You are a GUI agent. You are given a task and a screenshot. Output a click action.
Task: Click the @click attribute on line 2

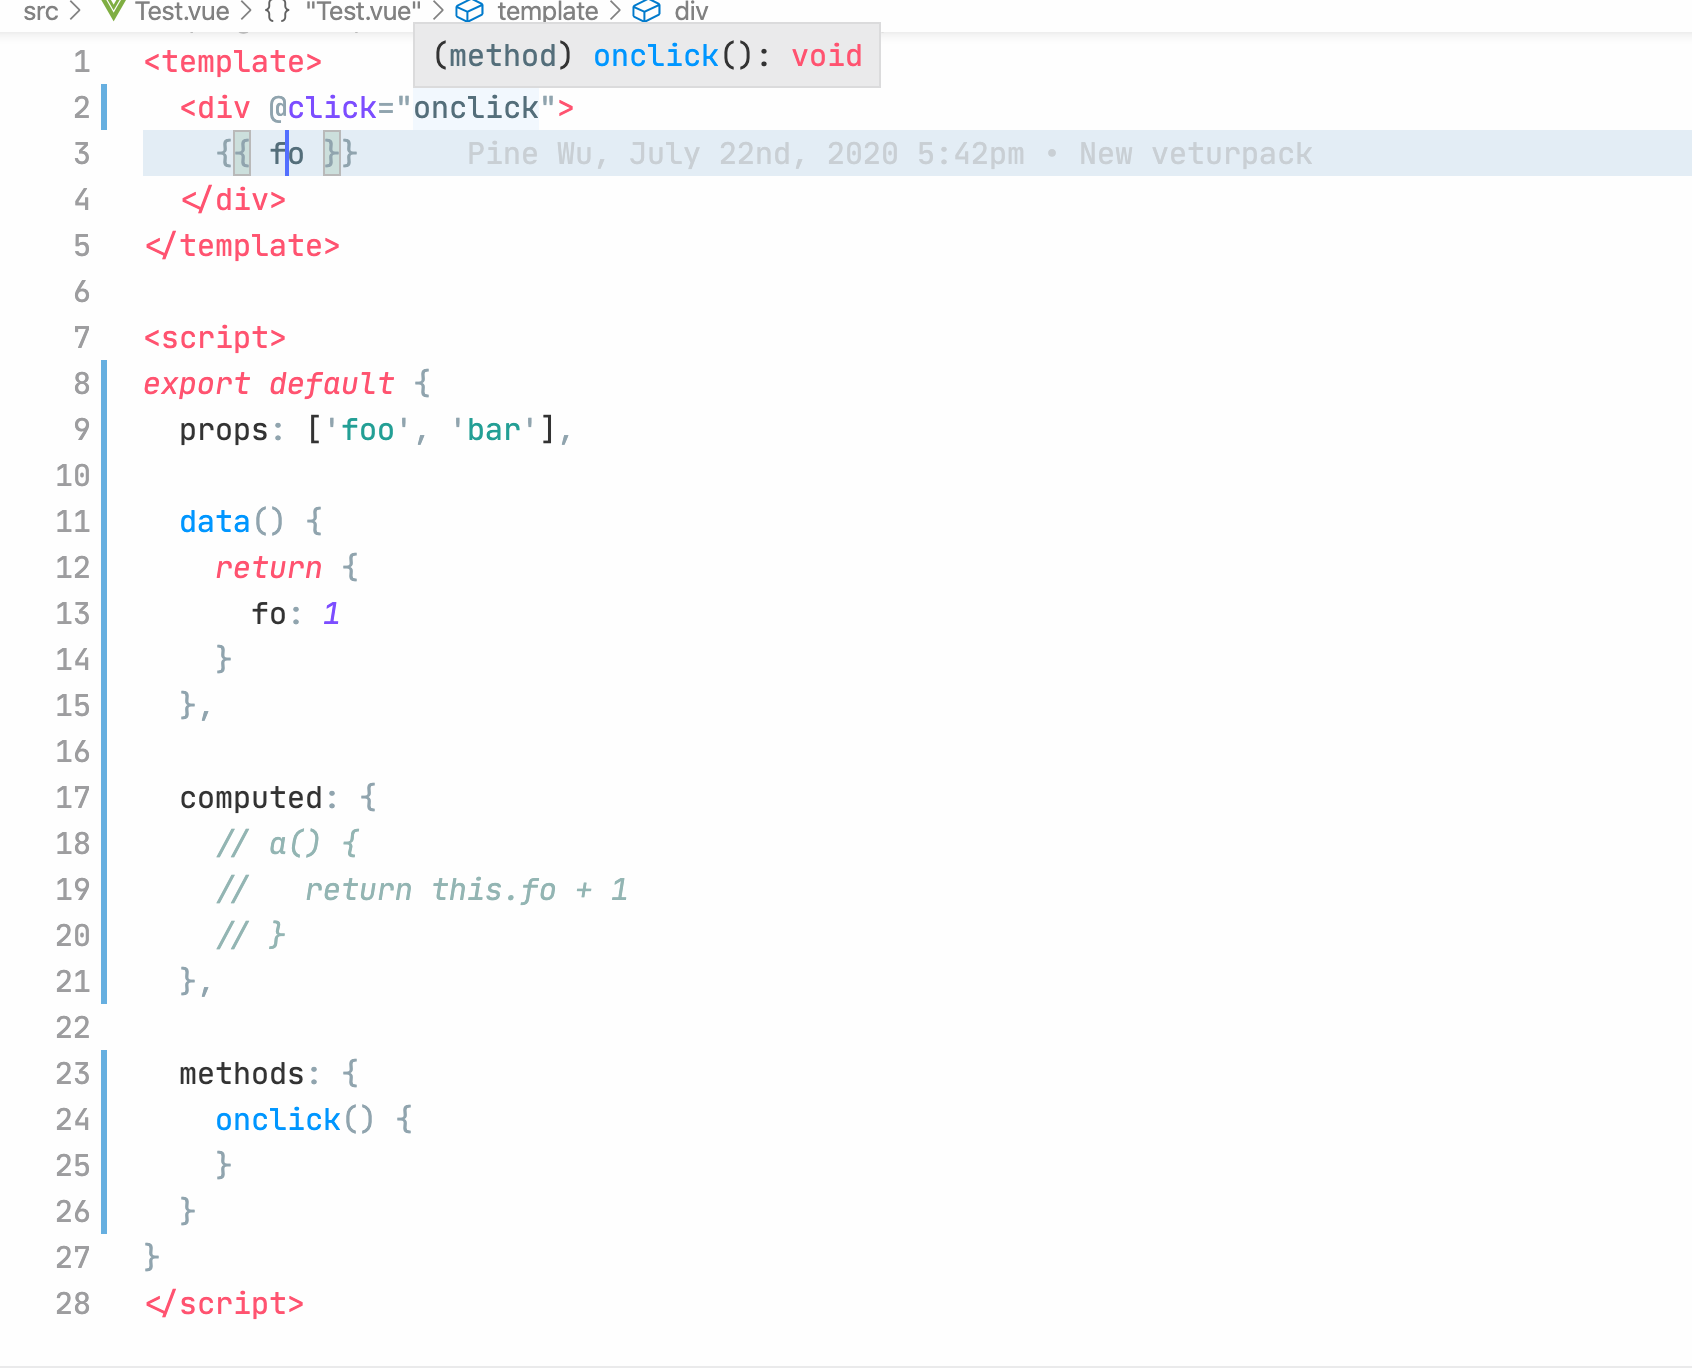[323, 108]
